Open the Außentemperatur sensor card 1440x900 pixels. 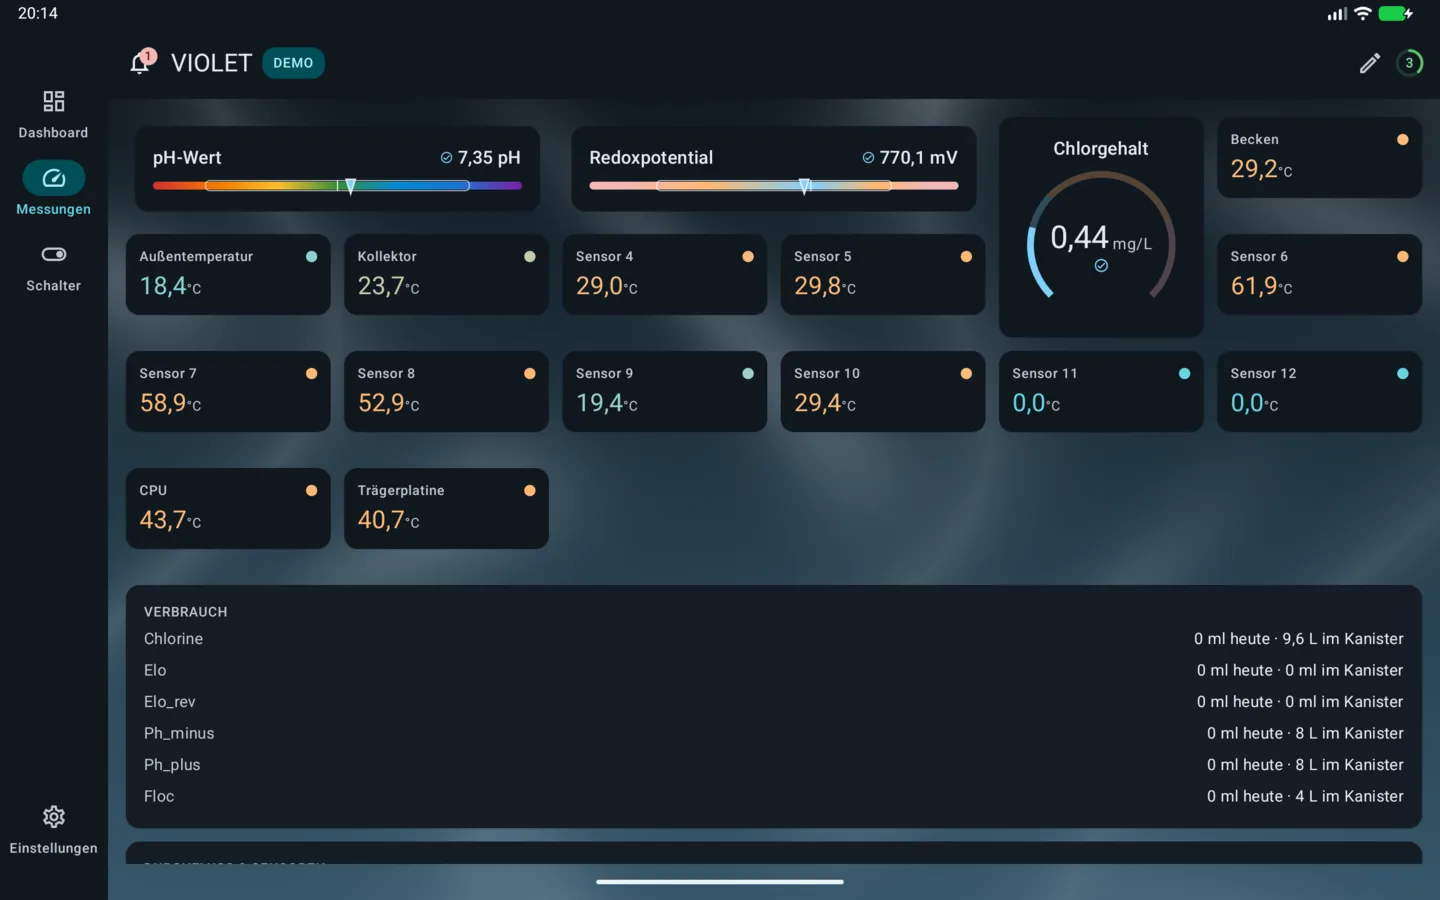(x=228, y=274)
